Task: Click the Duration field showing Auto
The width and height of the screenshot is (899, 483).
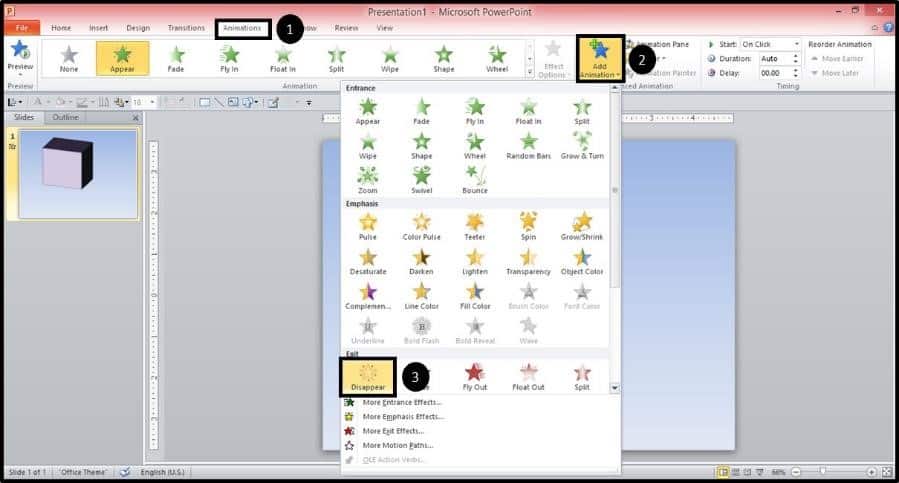Action: (x=775, y=59)
